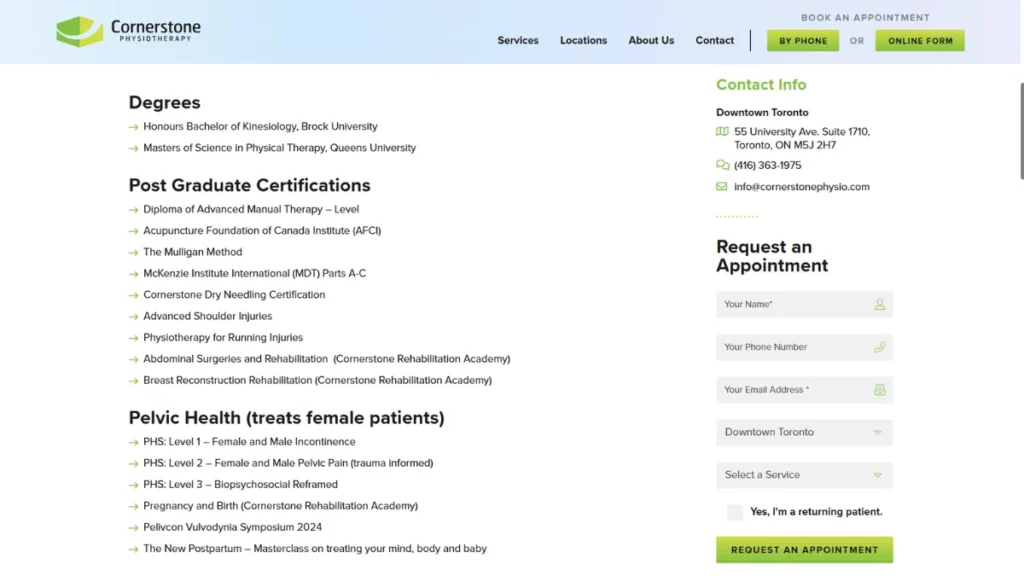The image size is (1024, 576).
Task: Click 'Breast Reconstruction Rehabilitation' list item
Action: pyautogui.click(x=317, y=381)
